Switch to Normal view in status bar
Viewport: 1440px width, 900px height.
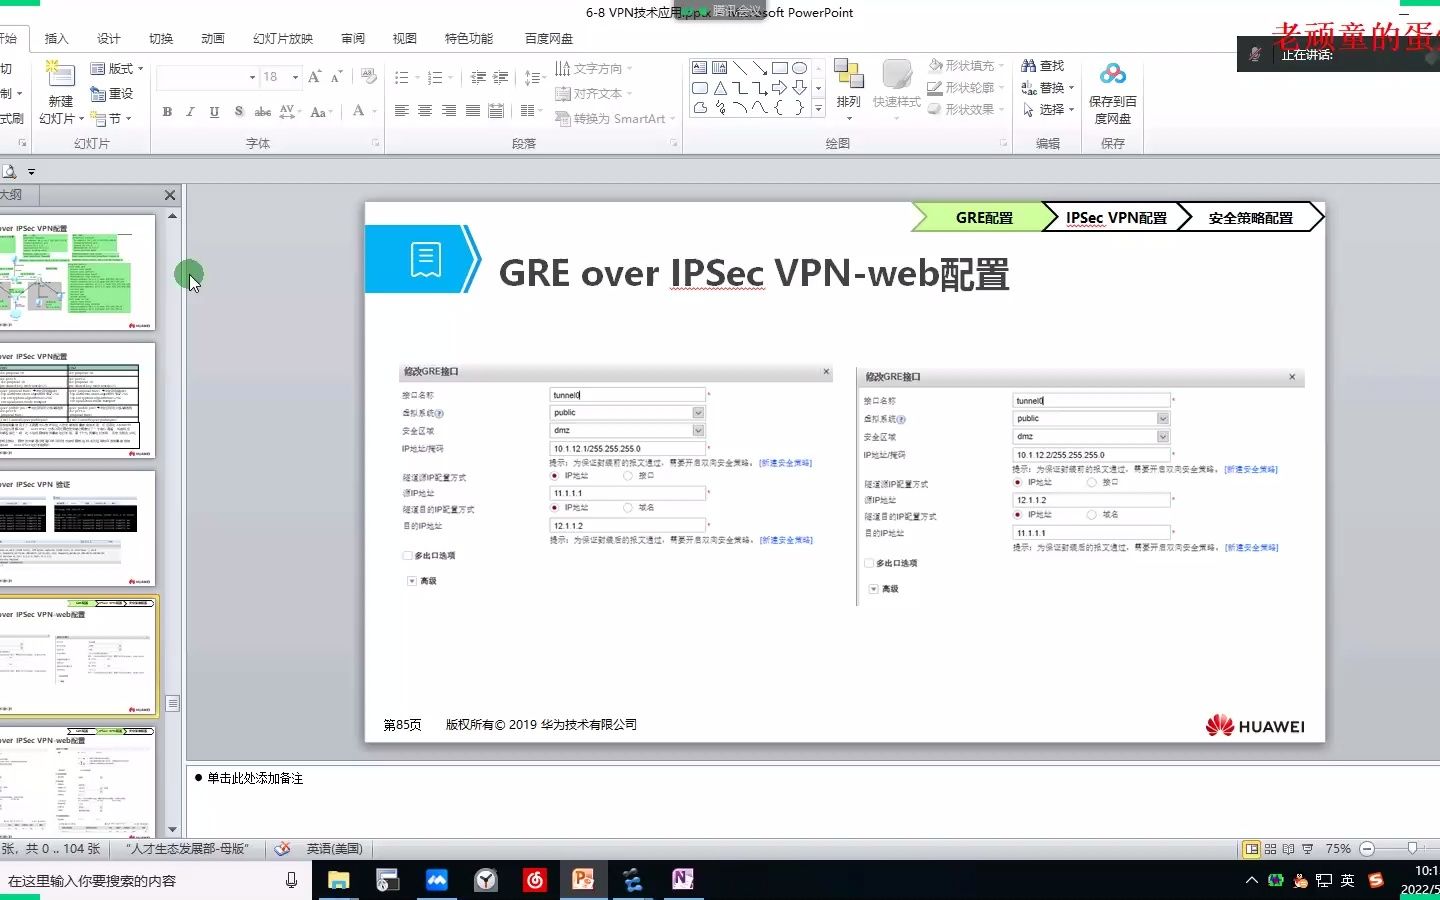click(x=1251, y=849)
